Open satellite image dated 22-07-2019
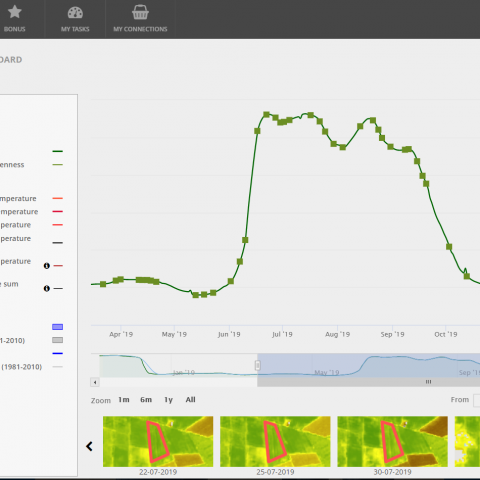Screen dimensions: 480x480 [158, 441]
